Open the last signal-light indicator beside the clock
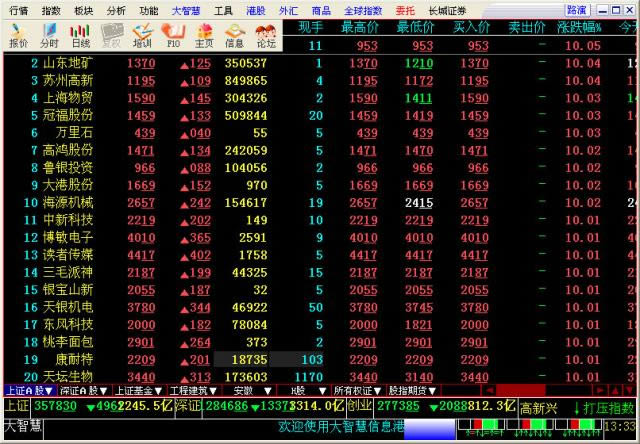The image size is (640, 444). point(578,426)
